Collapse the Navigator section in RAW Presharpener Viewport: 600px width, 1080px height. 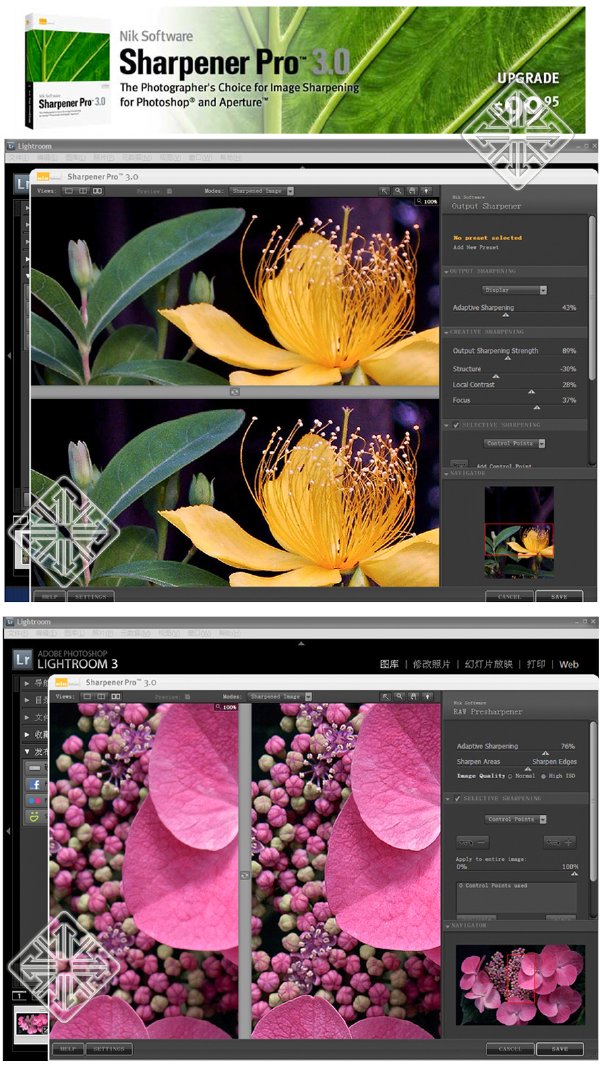[x=448, y=926]
